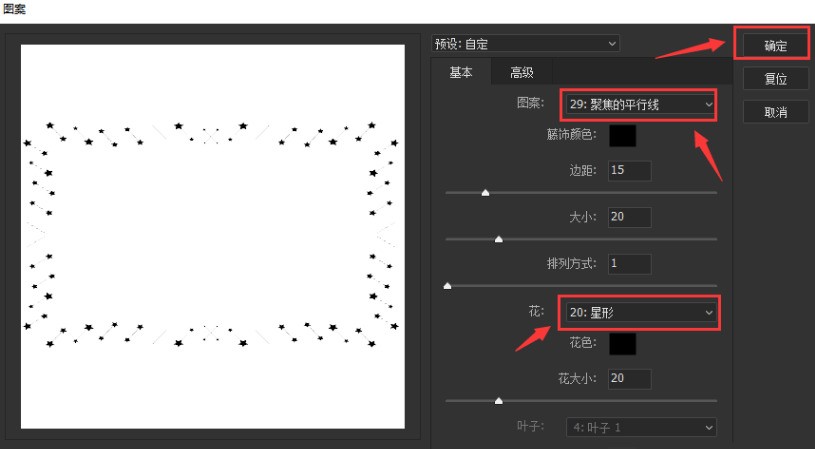Adjust the 边距 slider handle
This screenshot has width=815, height=449.
485,193
